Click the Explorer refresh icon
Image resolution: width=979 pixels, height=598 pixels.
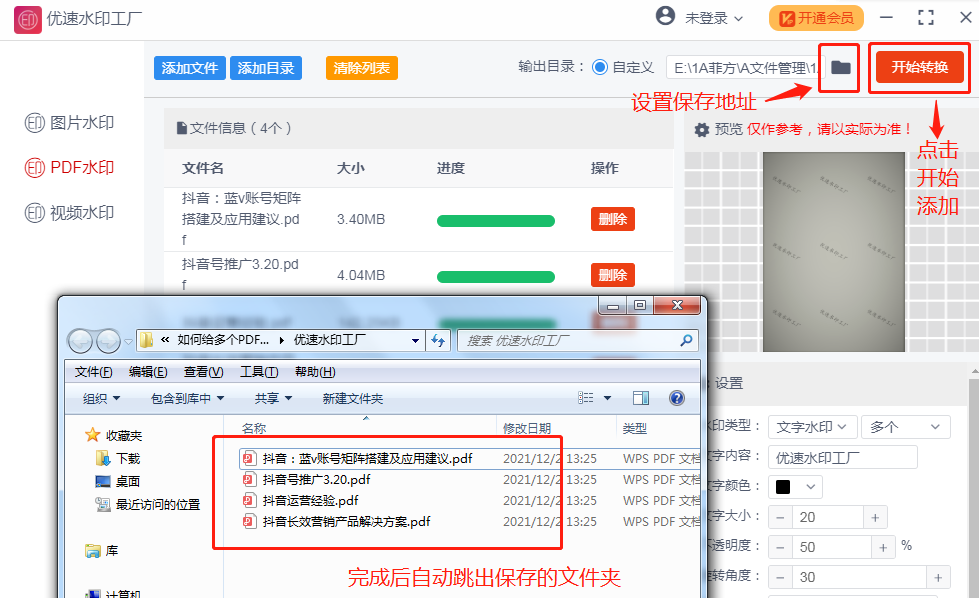point(438,341)
